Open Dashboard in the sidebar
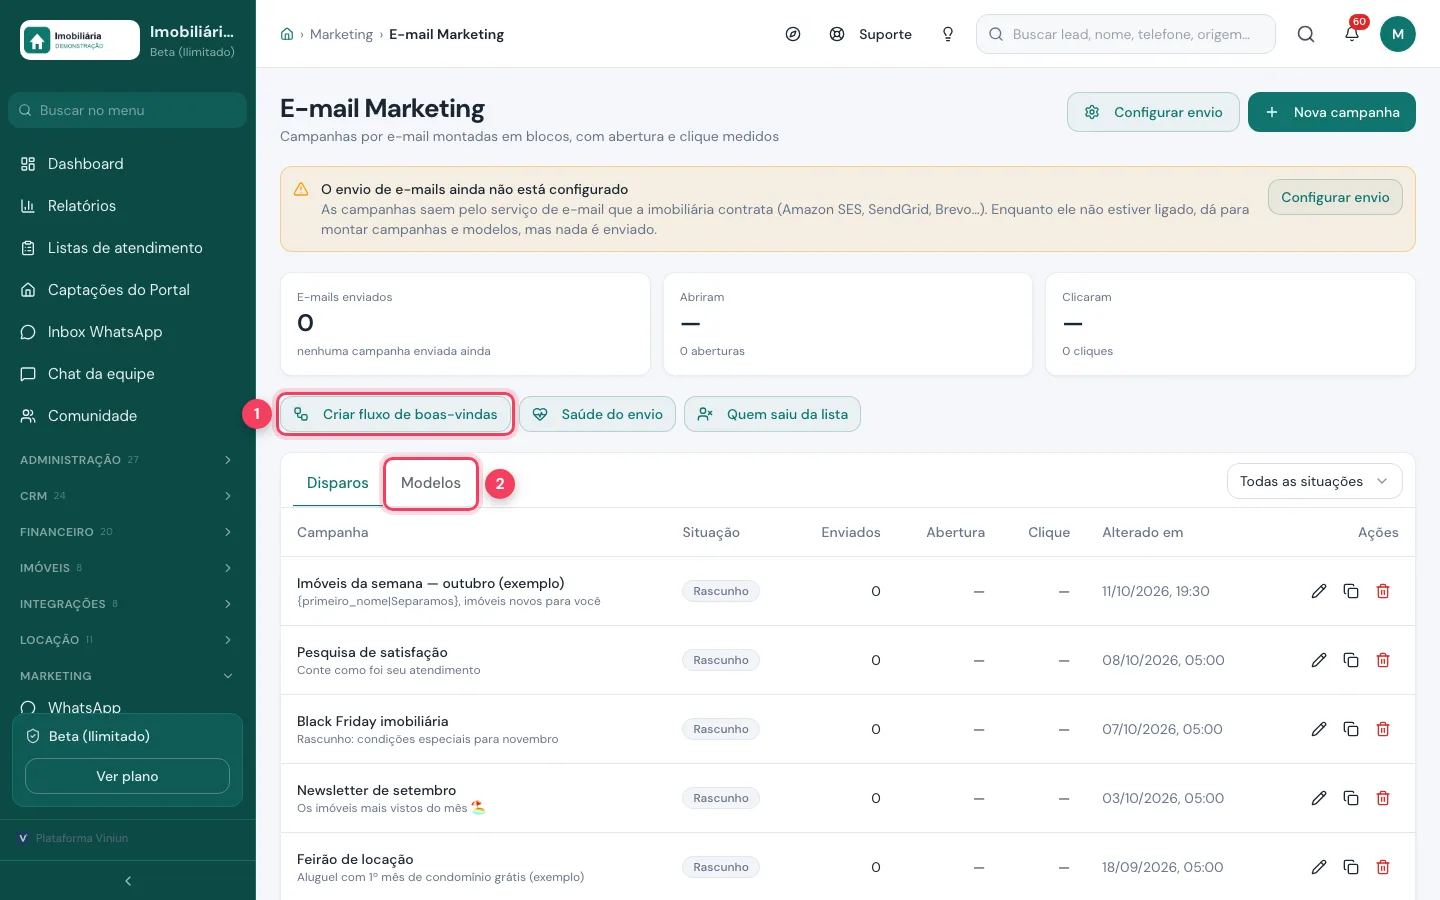Screen dimensions: 1440x900 [x=128, y=164]
